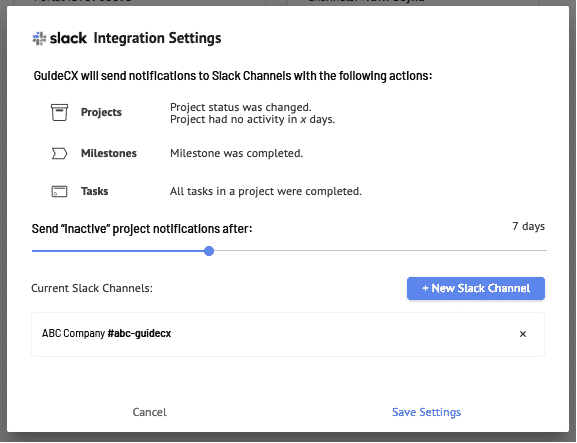Click the Milestones flag icon

pyautogui.click(x=59, y=153)
